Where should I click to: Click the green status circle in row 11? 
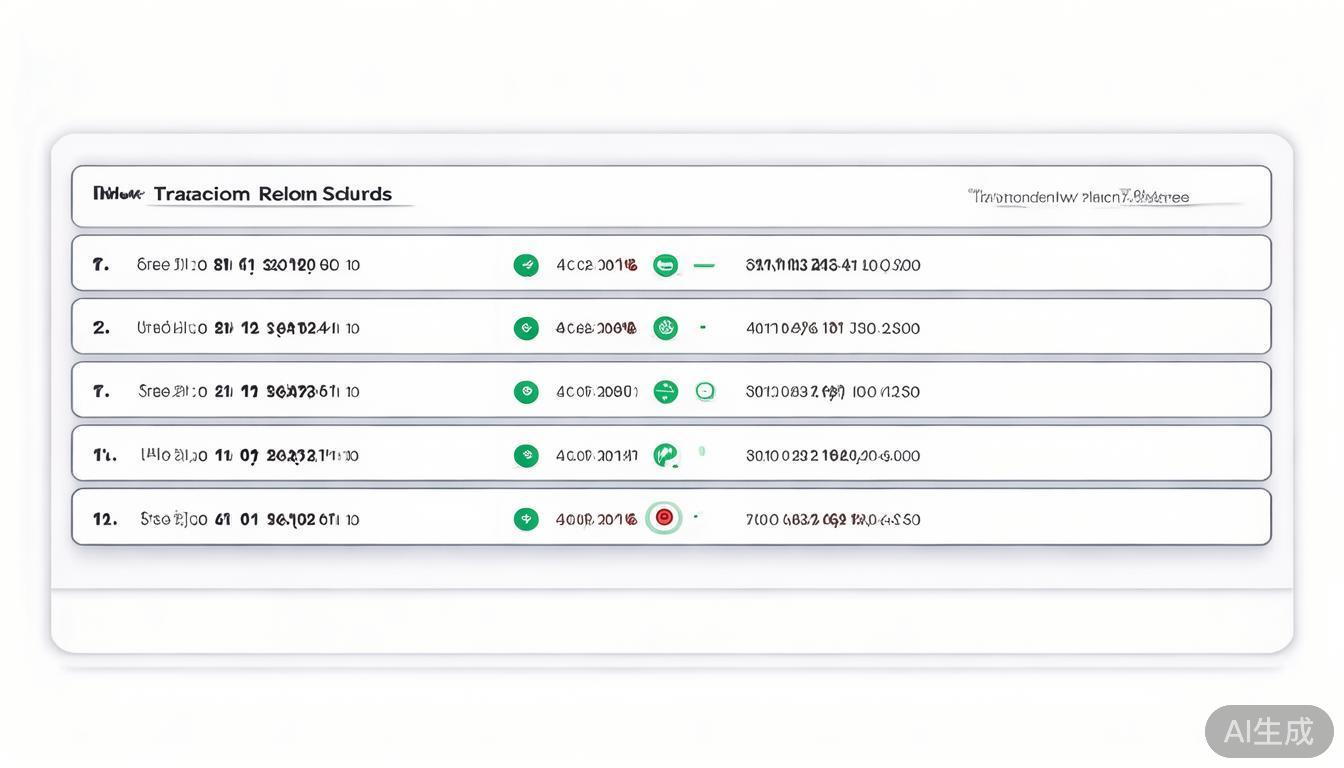[527, 455]
